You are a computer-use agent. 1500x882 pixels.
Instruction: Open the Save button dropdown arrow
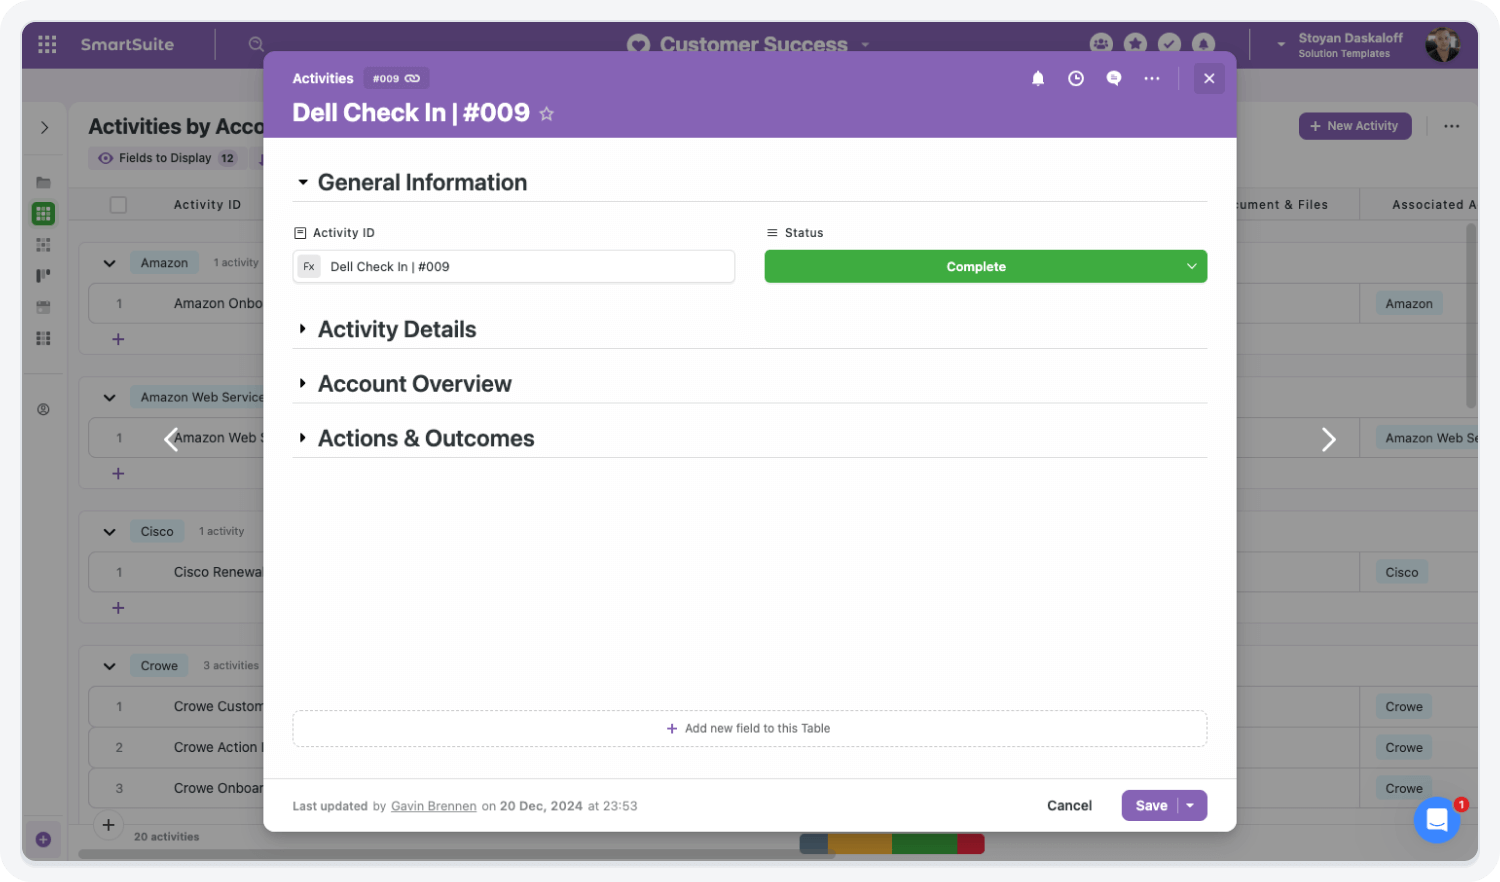click(1191, 806)
